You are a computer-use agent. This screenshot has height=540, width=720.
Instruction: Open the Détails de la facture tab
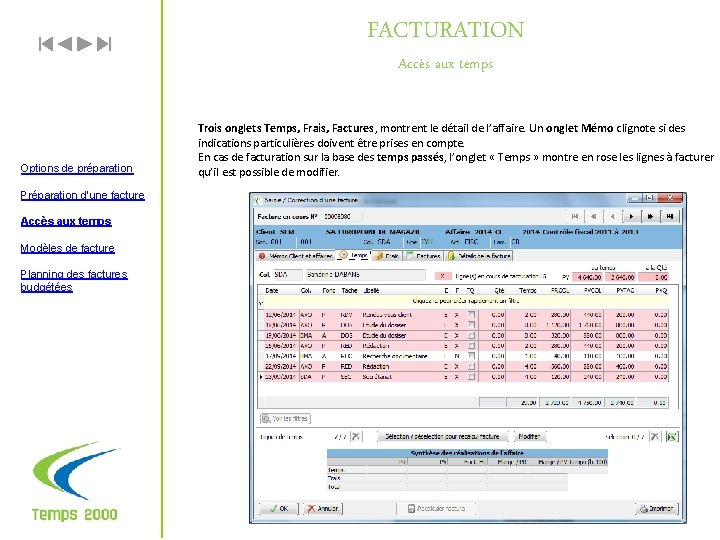[479, 256]
